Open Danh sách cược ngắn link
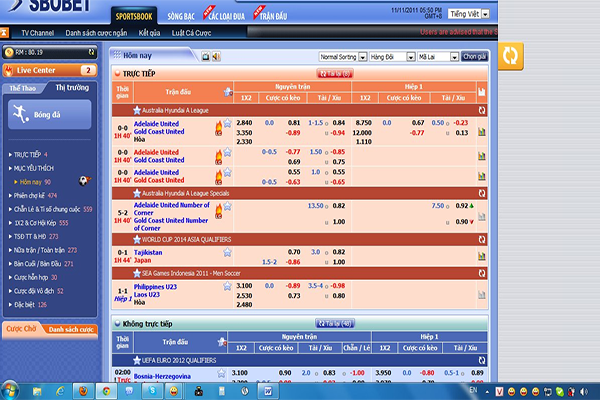The height and width of the screenshot is (400, 600). [96, 33]
